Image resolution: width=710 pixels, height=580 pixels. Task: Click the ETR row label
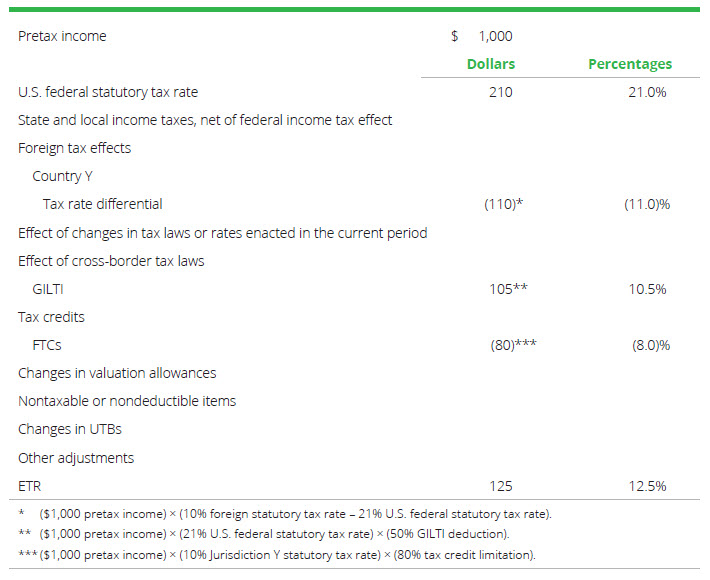point(29,486)
